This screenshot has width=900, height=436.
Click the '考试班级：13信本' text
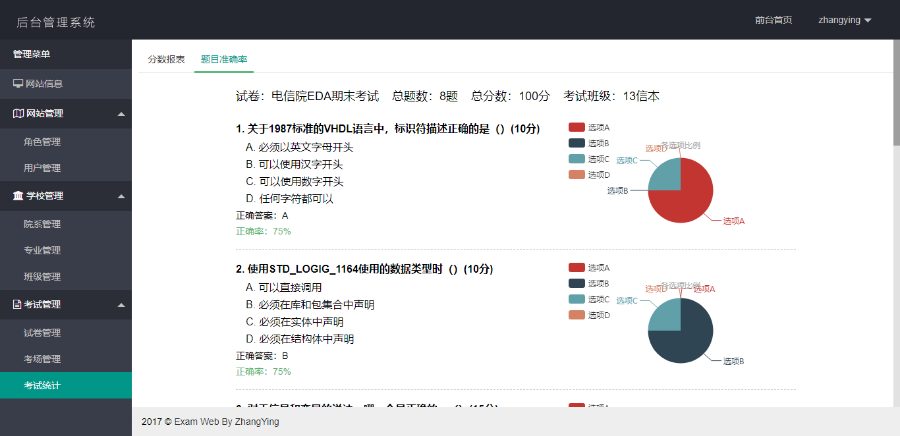[x=611, y=96]
